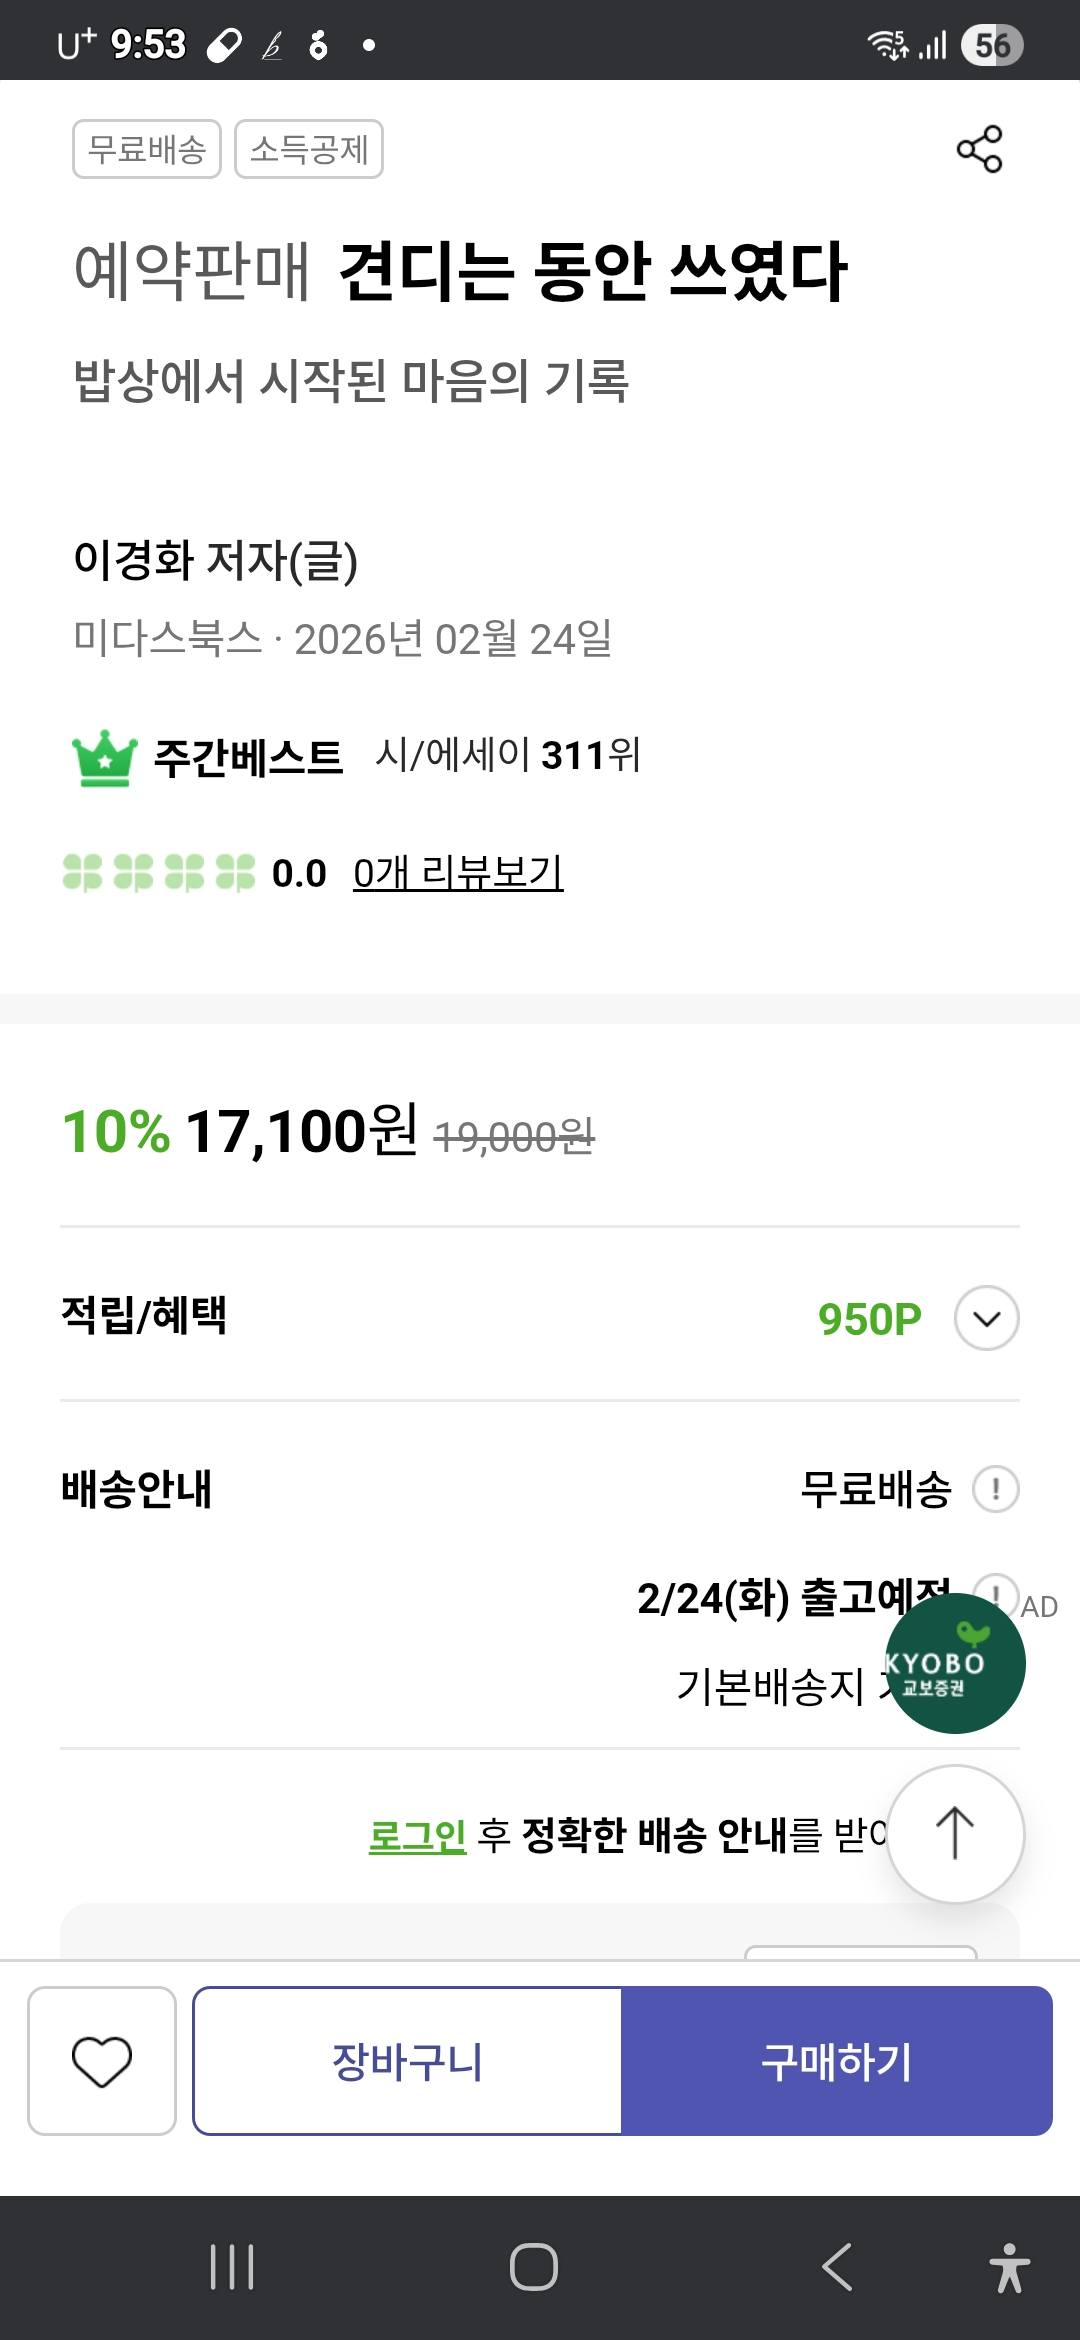Tap the 소득공제 tag chip

tap(309, 150)
